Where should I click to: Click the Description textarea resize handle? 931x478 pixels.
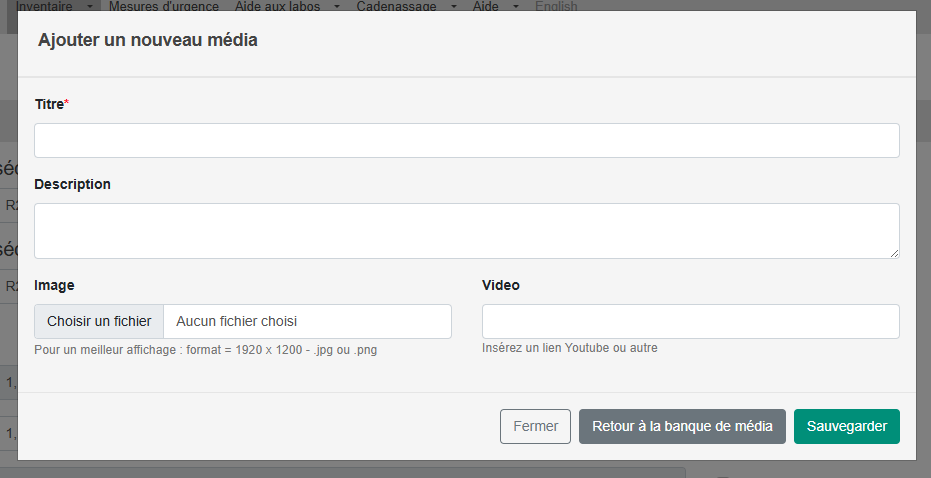click(x=894, y=254)
